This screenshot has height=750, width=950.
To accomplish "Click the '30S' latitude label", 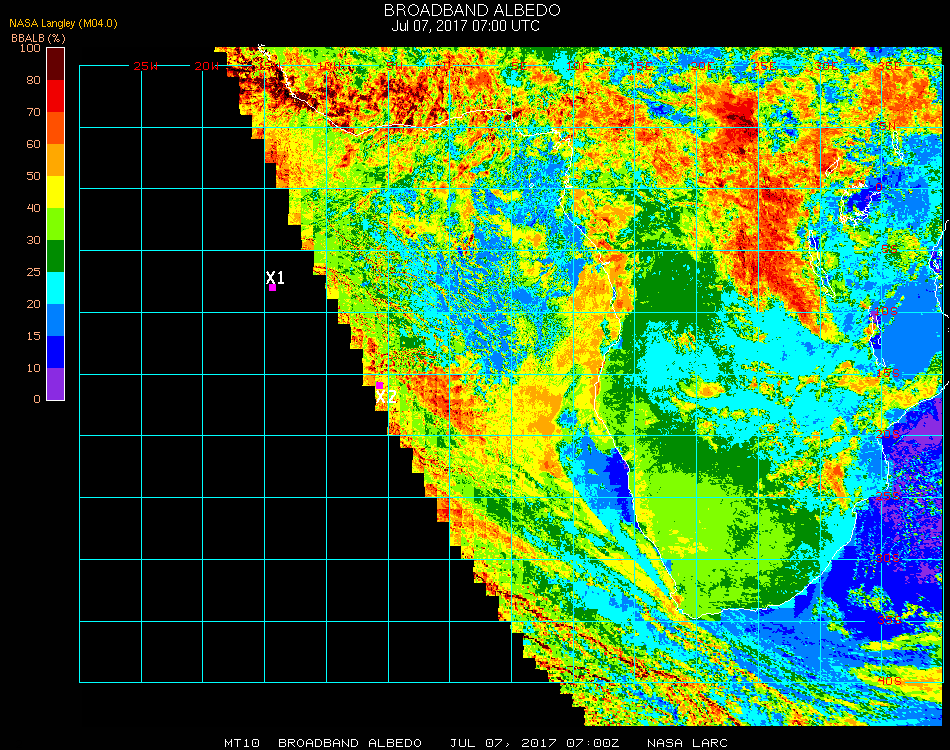I will point(888,559).
